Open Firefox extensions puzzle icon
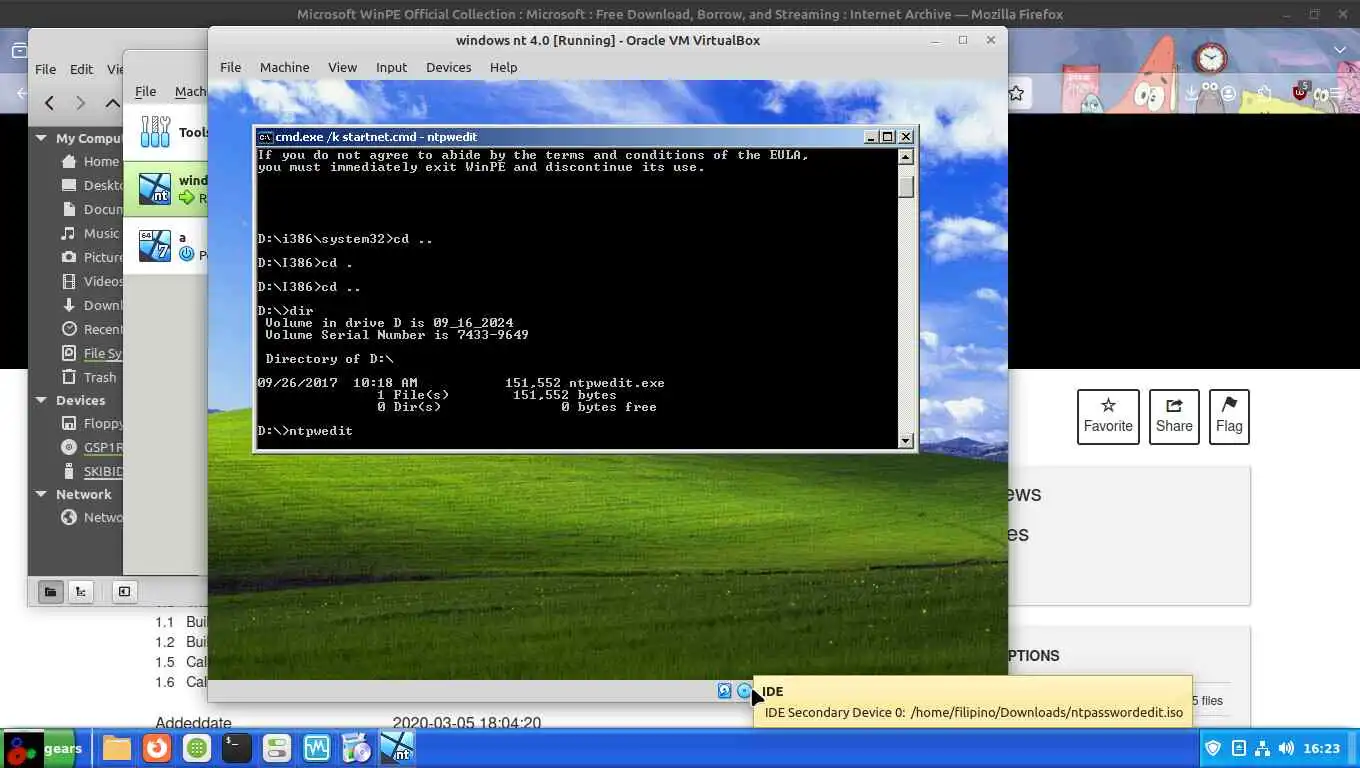1360x768 pixels. 1265,93
